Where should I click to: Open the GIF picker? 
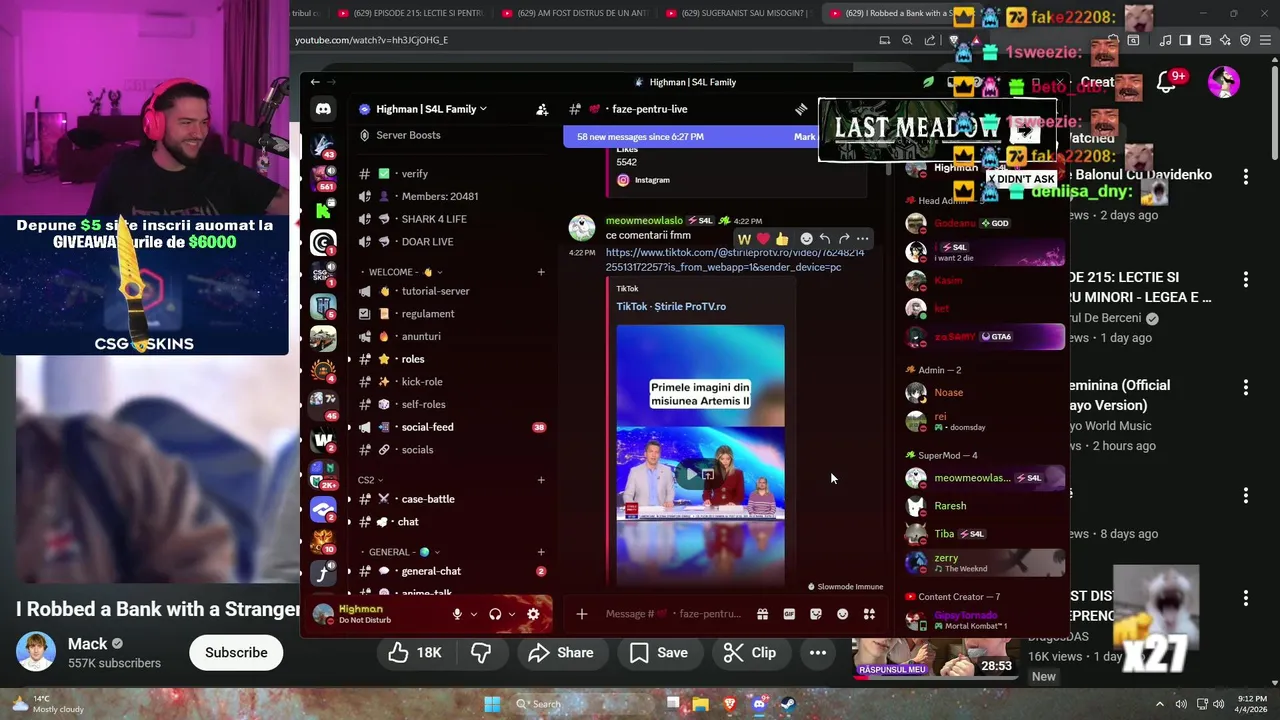pyautogui.click(x=789, y=614)
